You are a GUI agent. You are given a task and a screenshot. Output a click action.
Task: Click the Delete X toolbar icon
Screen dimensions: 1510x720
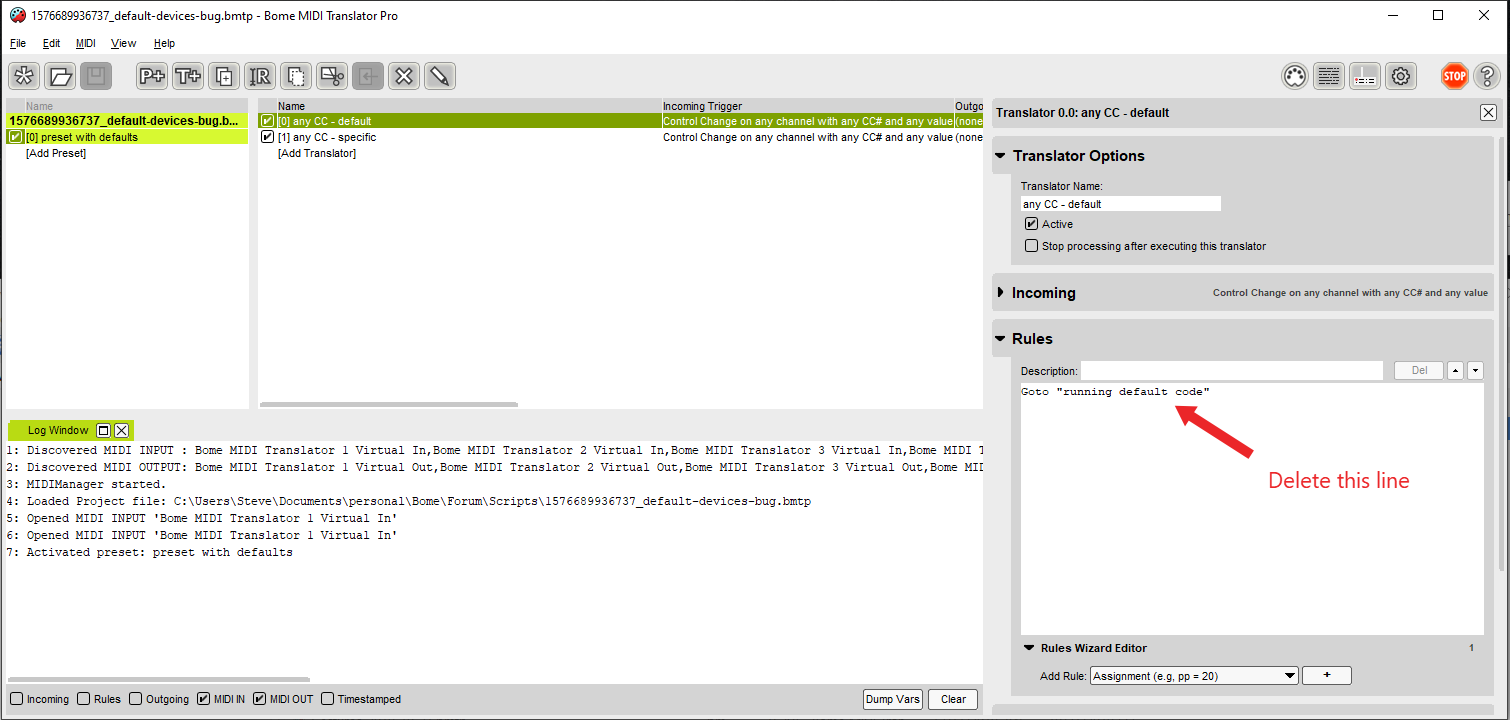pos(404,75)
